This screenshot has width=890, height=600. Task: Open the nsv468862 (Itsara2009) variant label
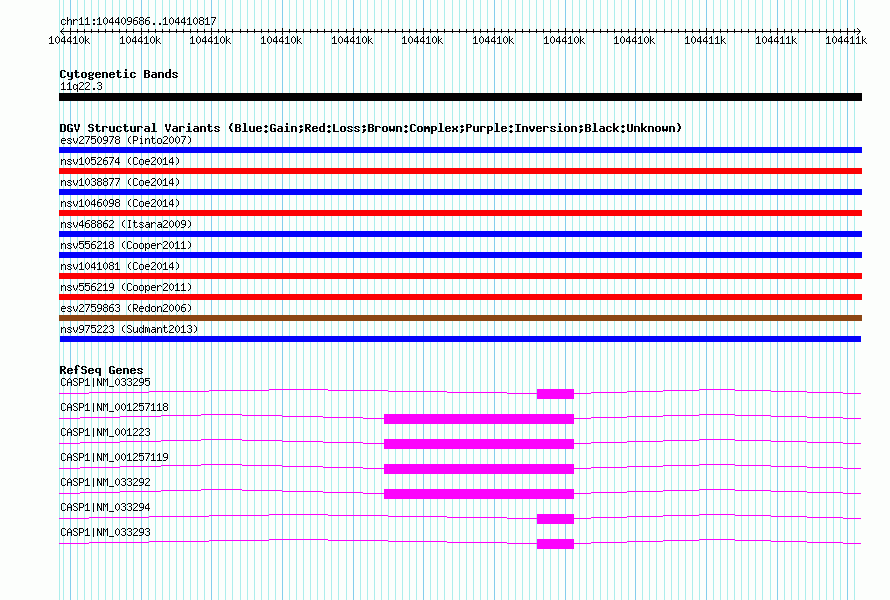[x=126, y=224]
